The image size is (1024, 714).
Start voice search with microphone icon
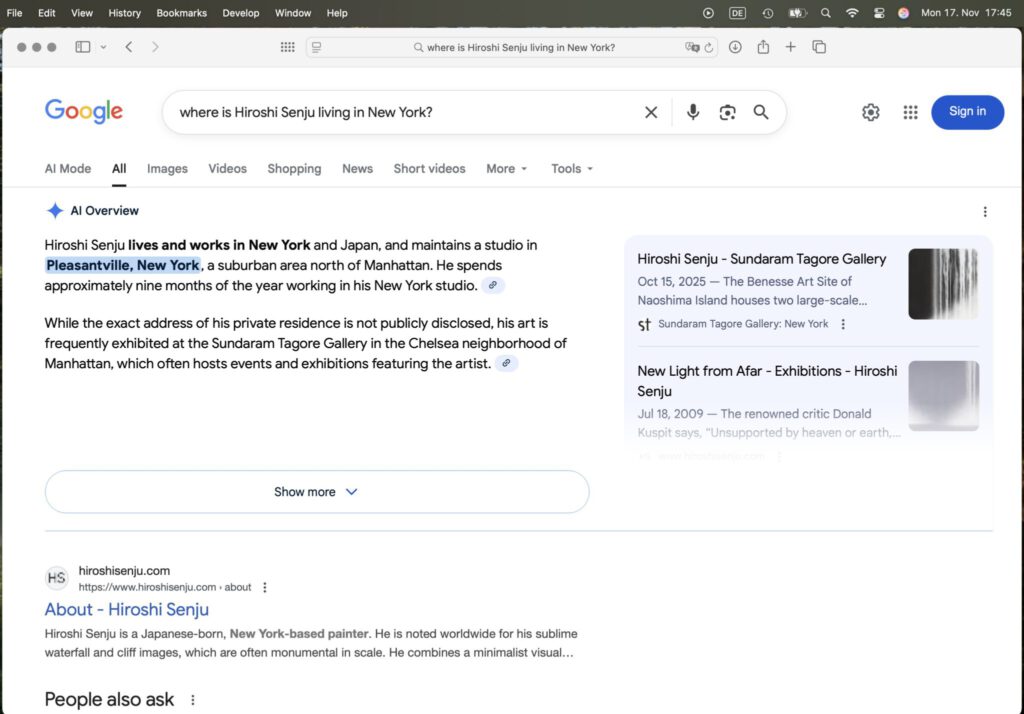[x=693, y=112]
